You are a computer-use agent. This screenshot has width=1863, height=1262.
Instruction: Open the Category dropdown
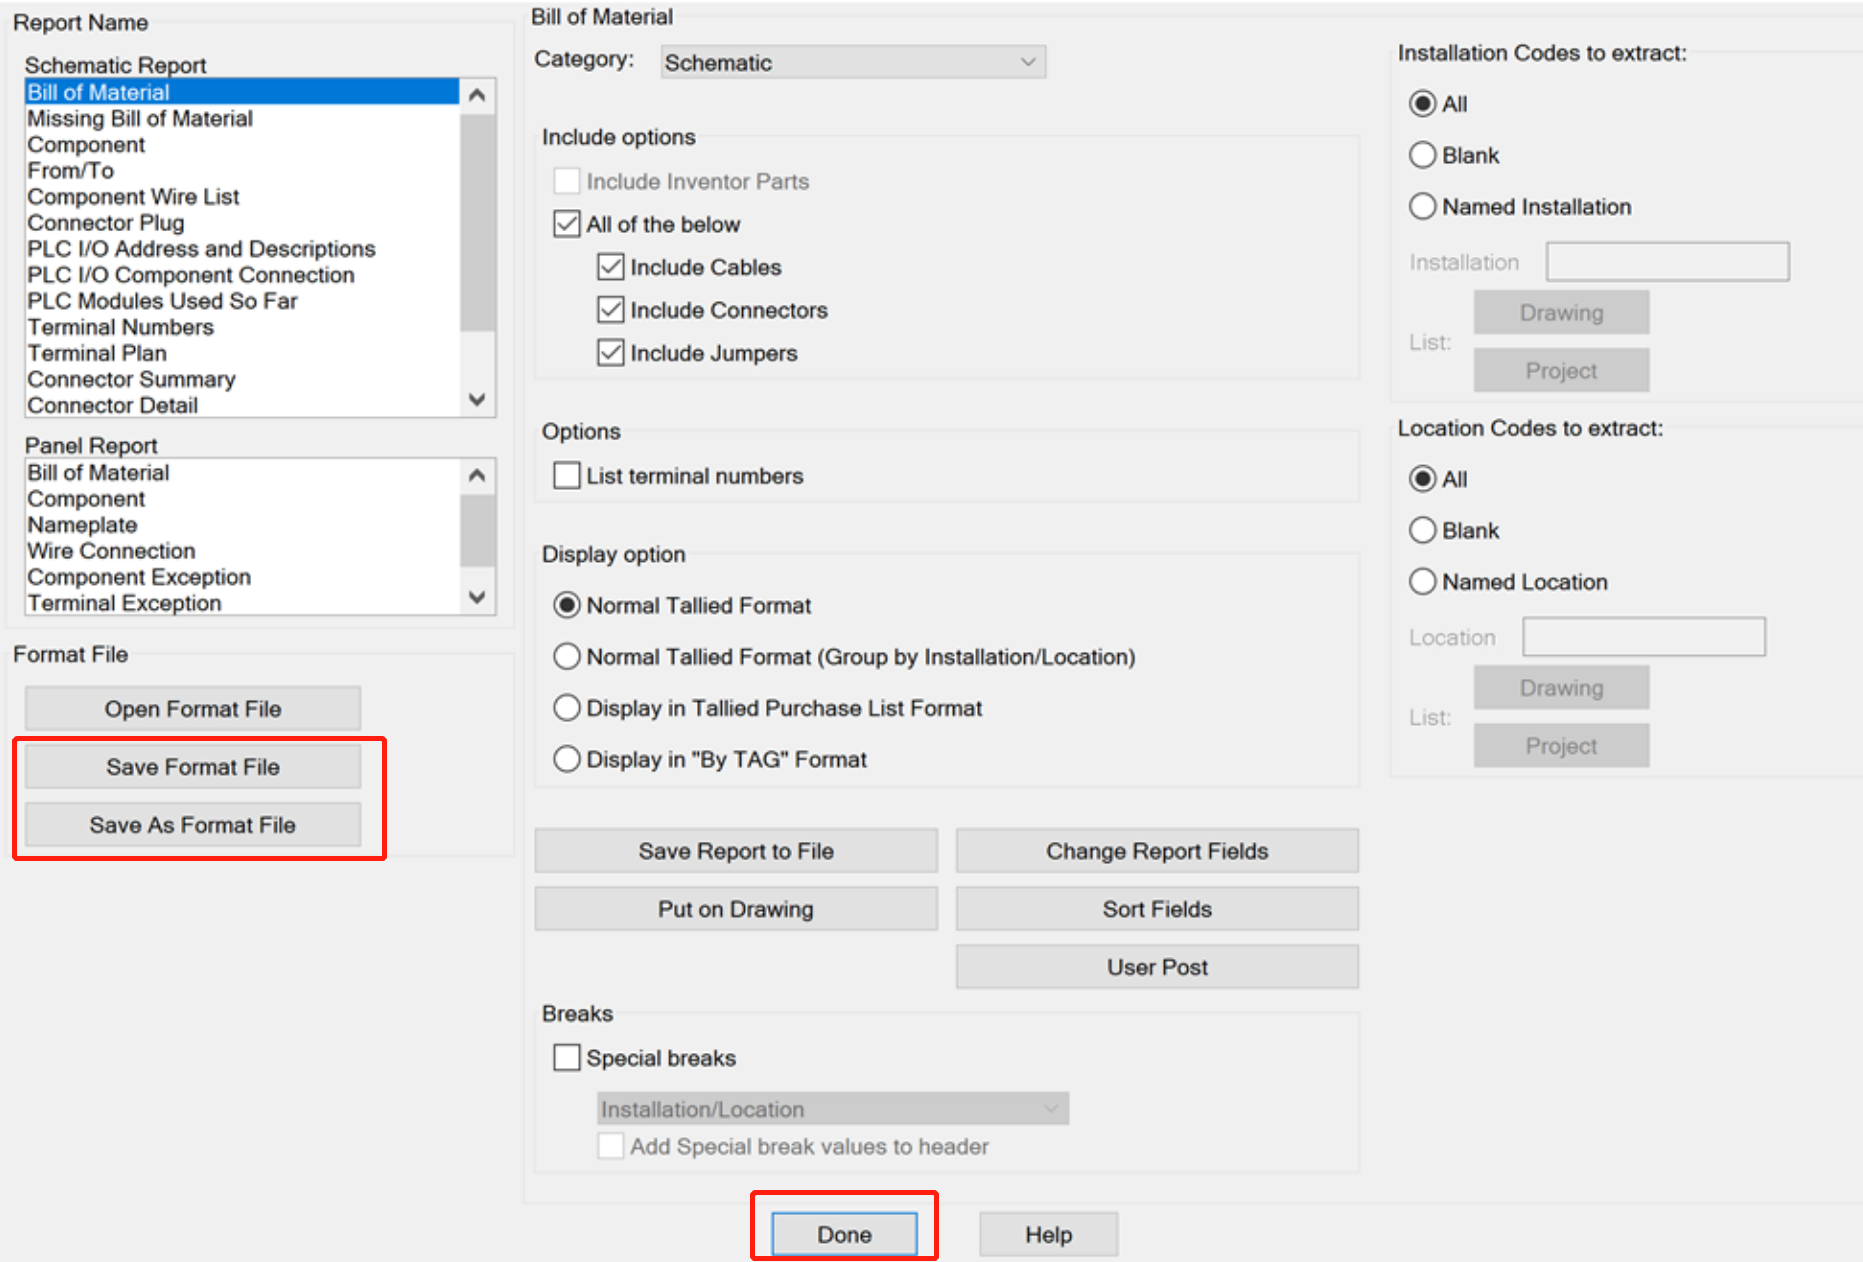point(1028,62)
